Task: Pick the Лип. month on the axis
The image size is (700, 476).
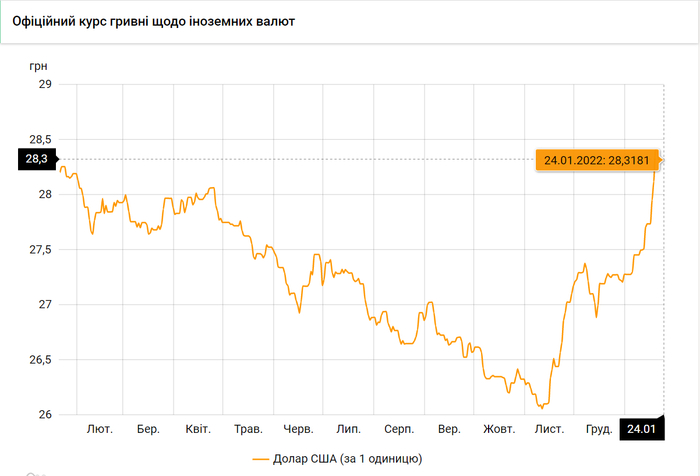Action: pos(349,429)
